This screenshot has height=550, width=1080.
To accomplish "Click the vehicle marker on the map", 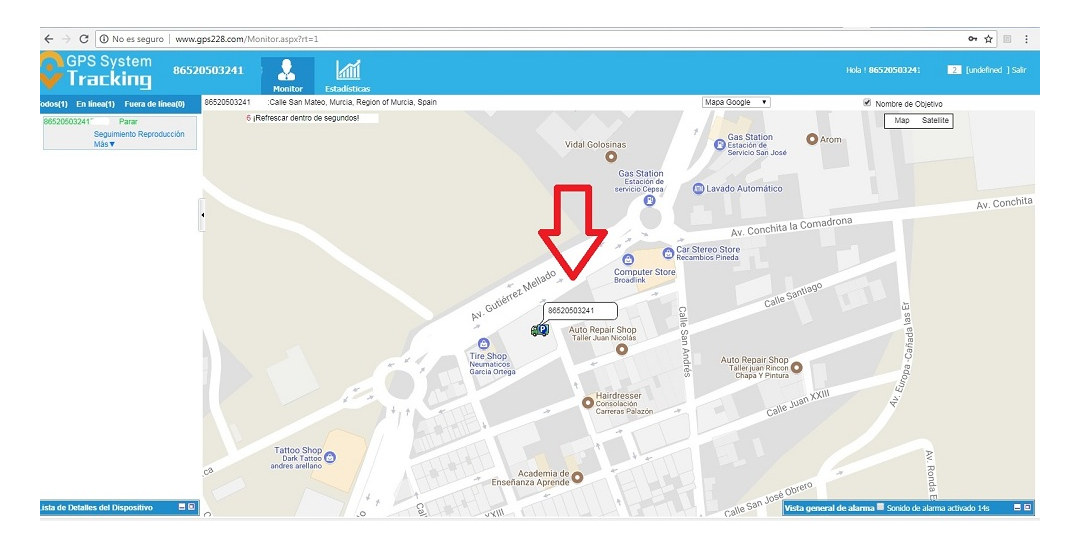I will 539,330.
